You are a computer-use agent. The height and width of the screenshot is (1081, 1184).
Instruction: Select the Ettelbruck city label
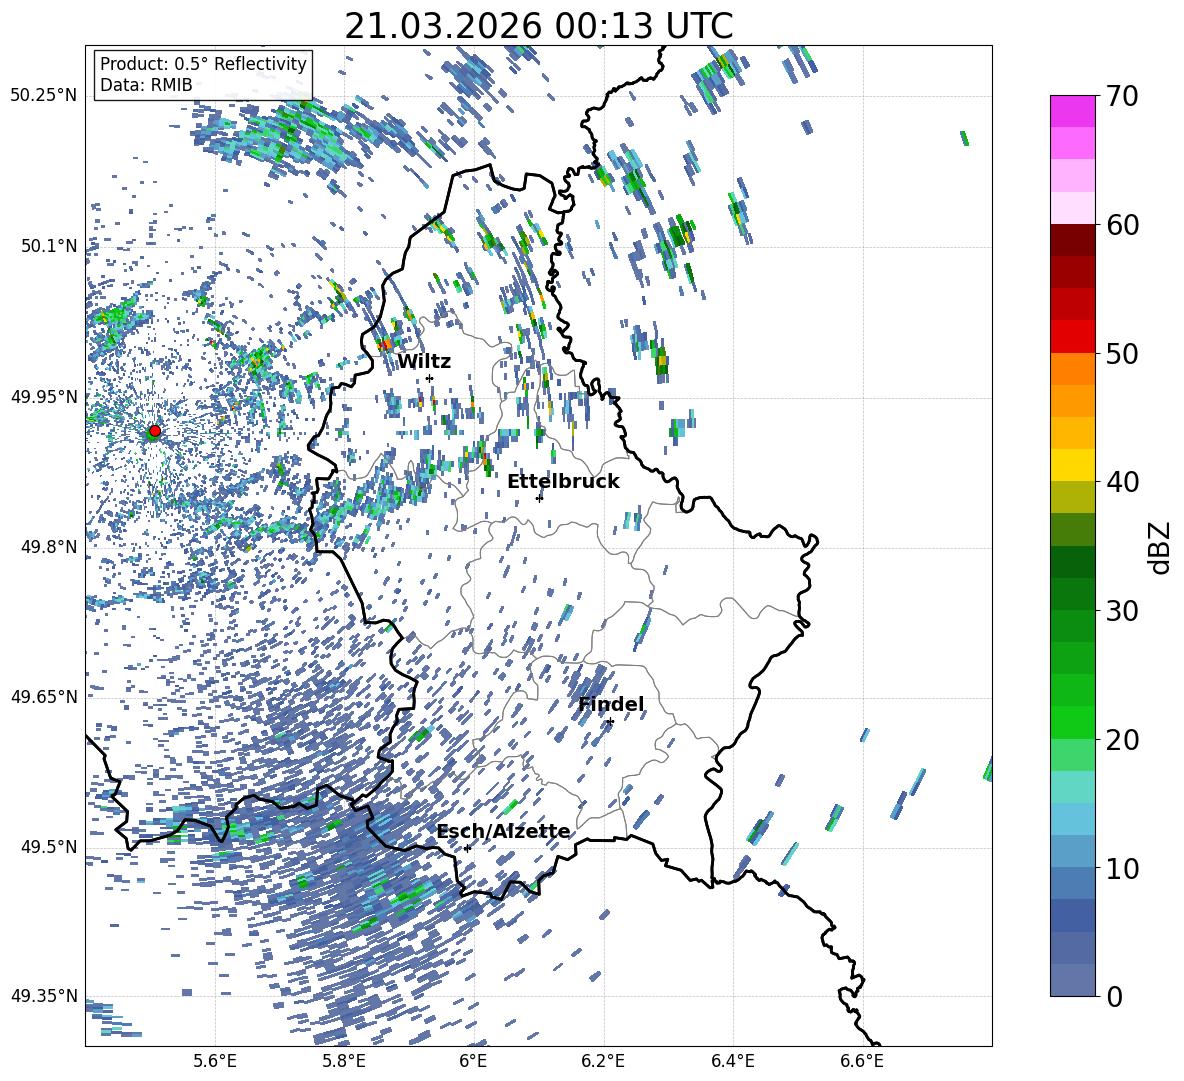[x=563, y=481]
